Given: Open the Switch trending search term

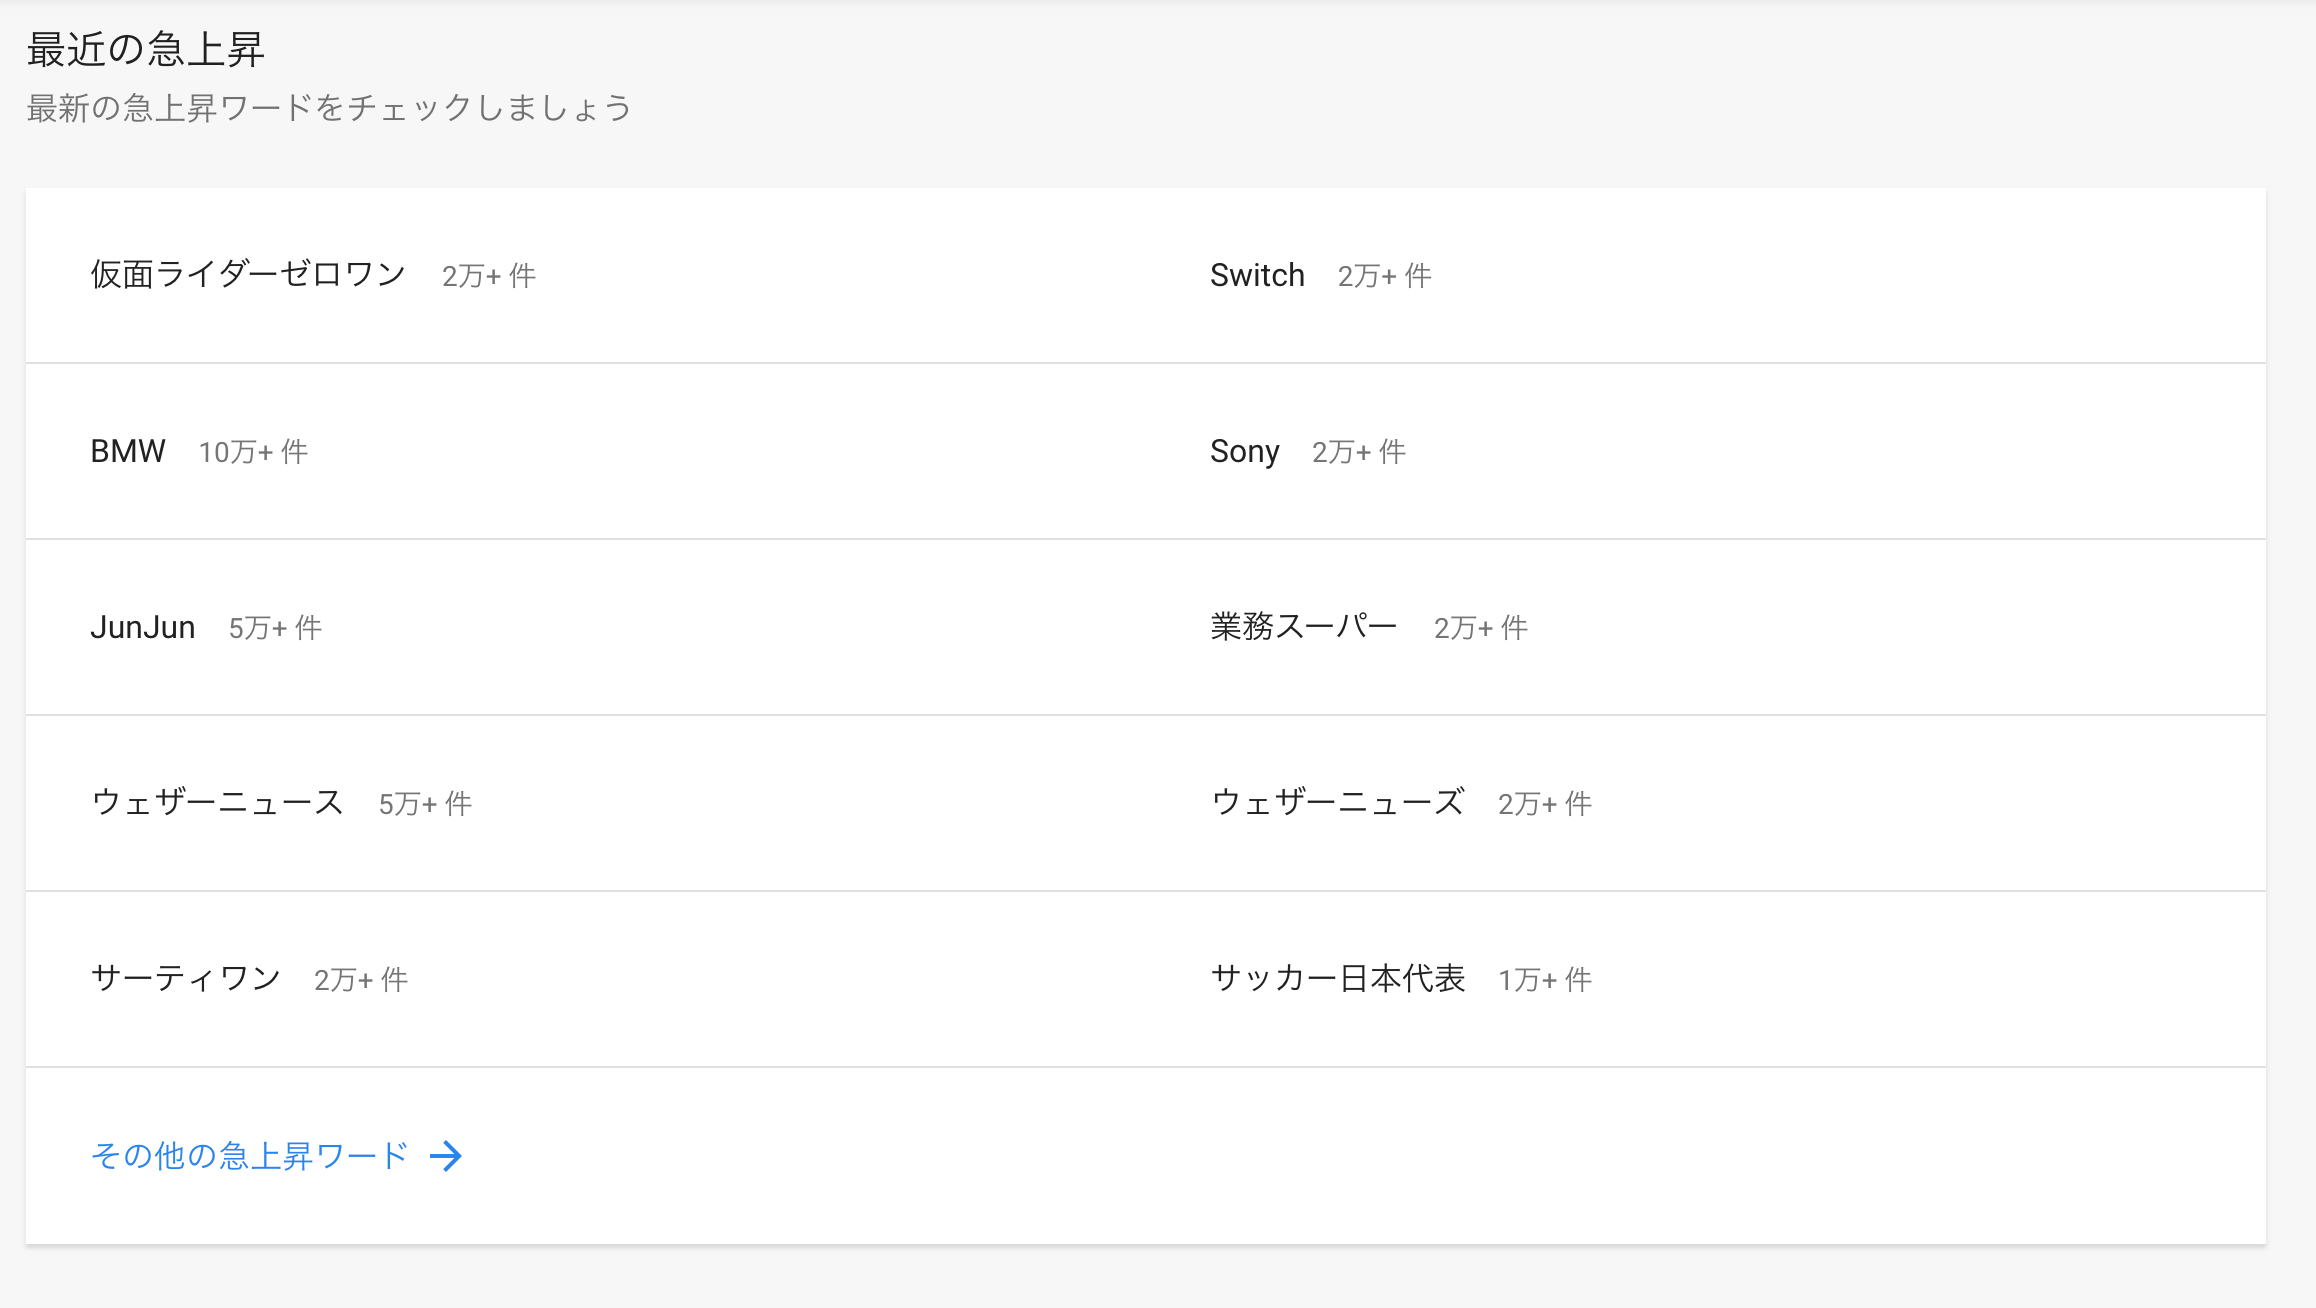Looking at the screenshot, I should (x=1257, y=275).
